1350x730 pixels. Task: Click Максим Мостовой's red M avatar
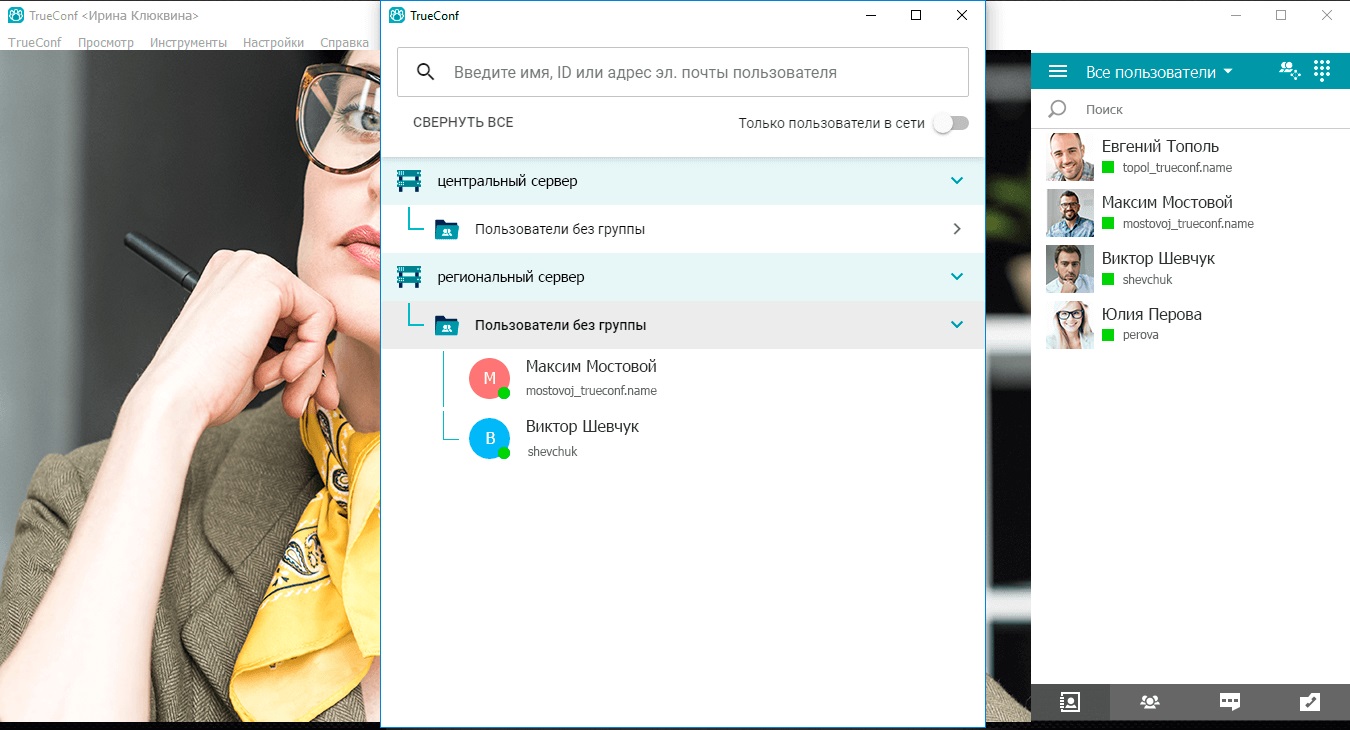tap(489, 378)
